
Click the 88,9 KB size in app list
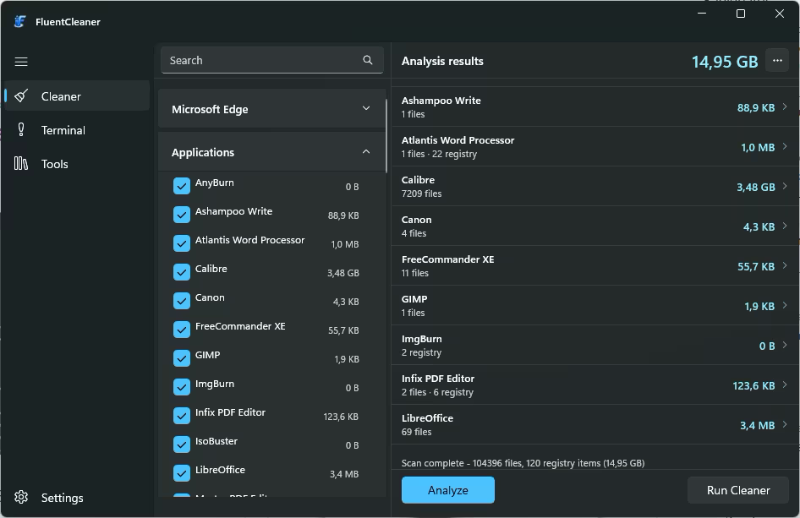pyautogui.click(x=343, y=215)
